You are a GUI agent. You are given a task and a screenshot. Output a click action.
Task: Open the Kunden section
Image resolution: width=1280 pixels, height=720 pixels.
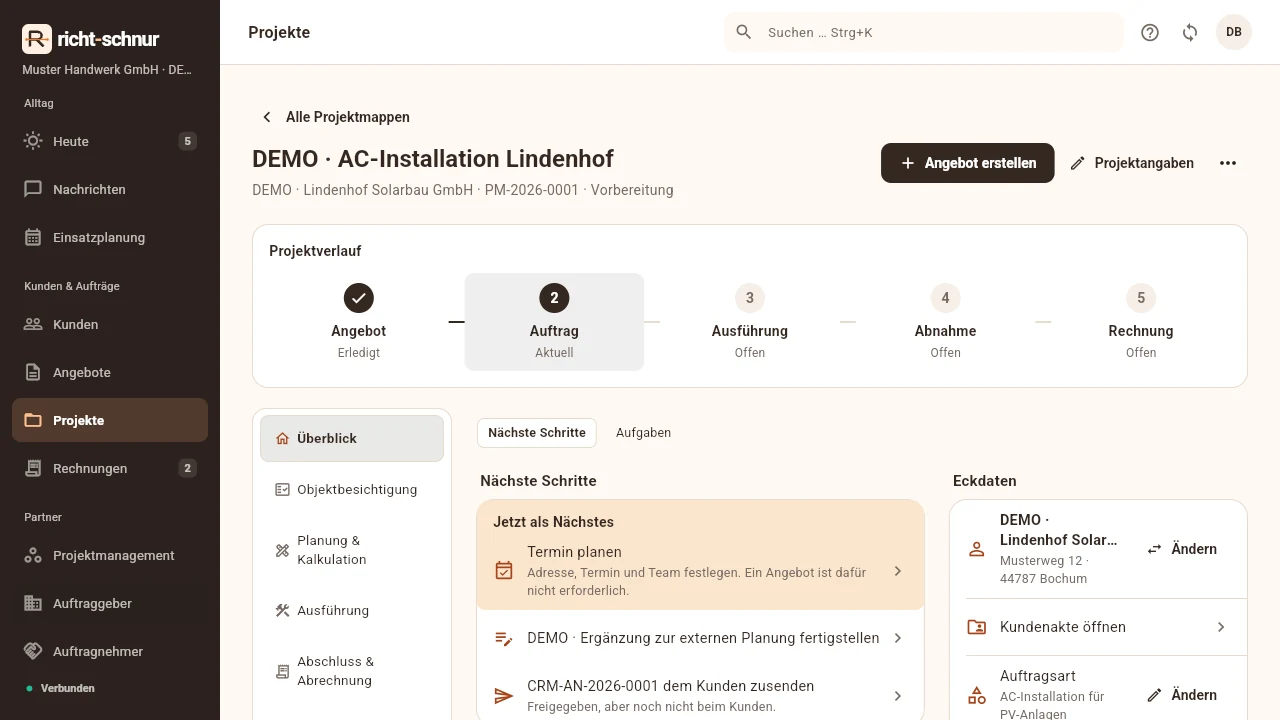pos(110,324)
